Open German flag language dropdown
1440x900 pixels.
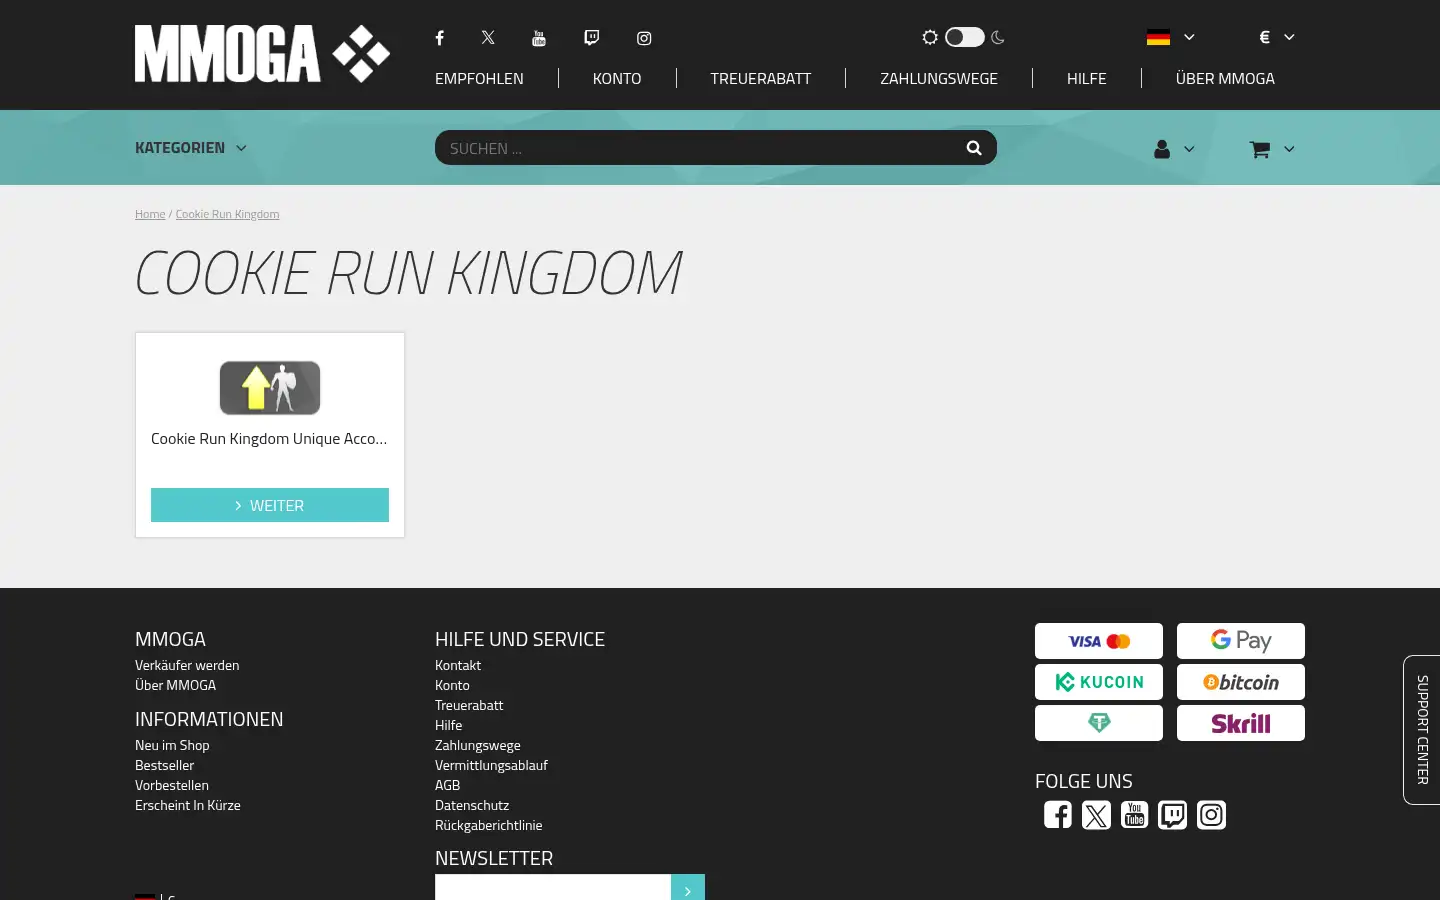click(x=1170, y=37)
